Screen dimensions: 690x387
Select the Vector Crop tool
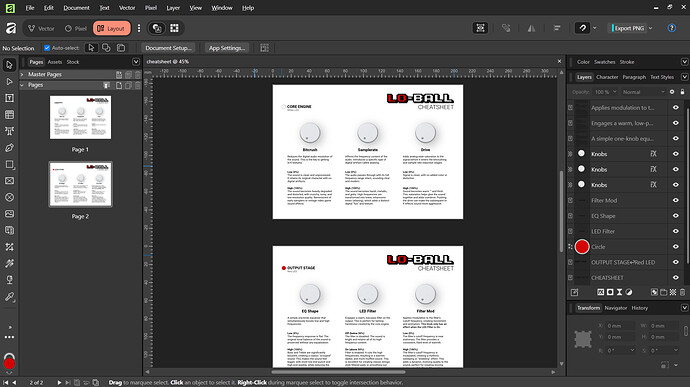(x=9, y=247)
